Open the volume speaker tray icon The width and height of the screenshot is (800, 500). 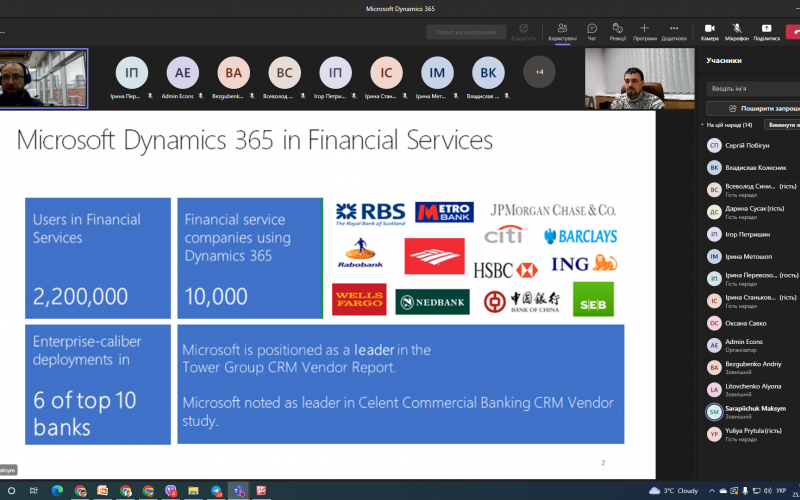(x=768, y=491)
